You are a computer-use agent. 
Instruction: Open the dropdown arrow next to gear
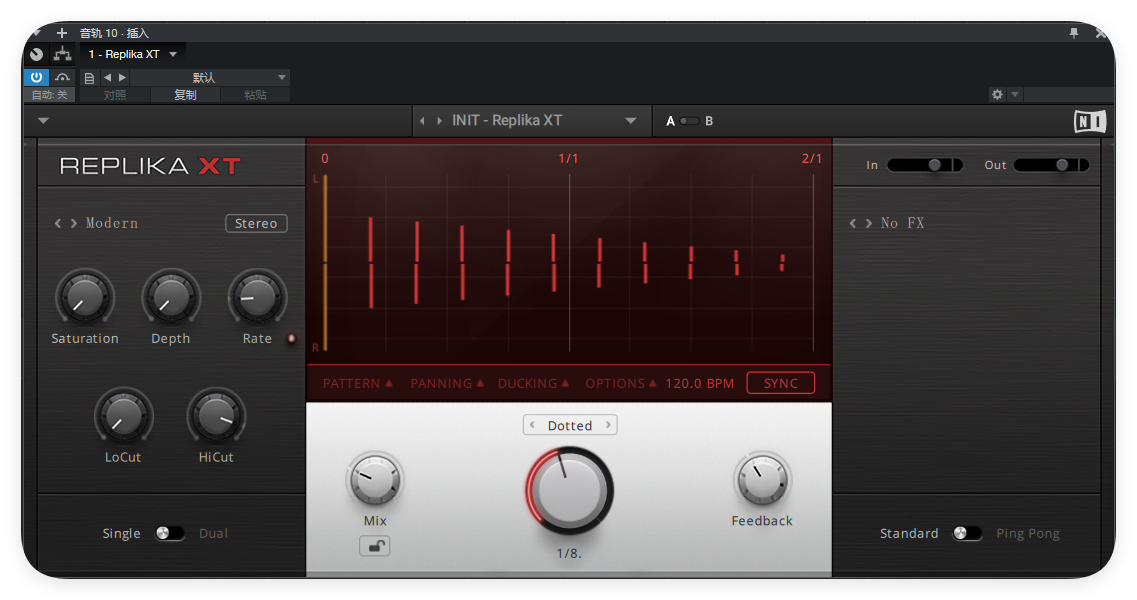click(x=1015, y=94)
